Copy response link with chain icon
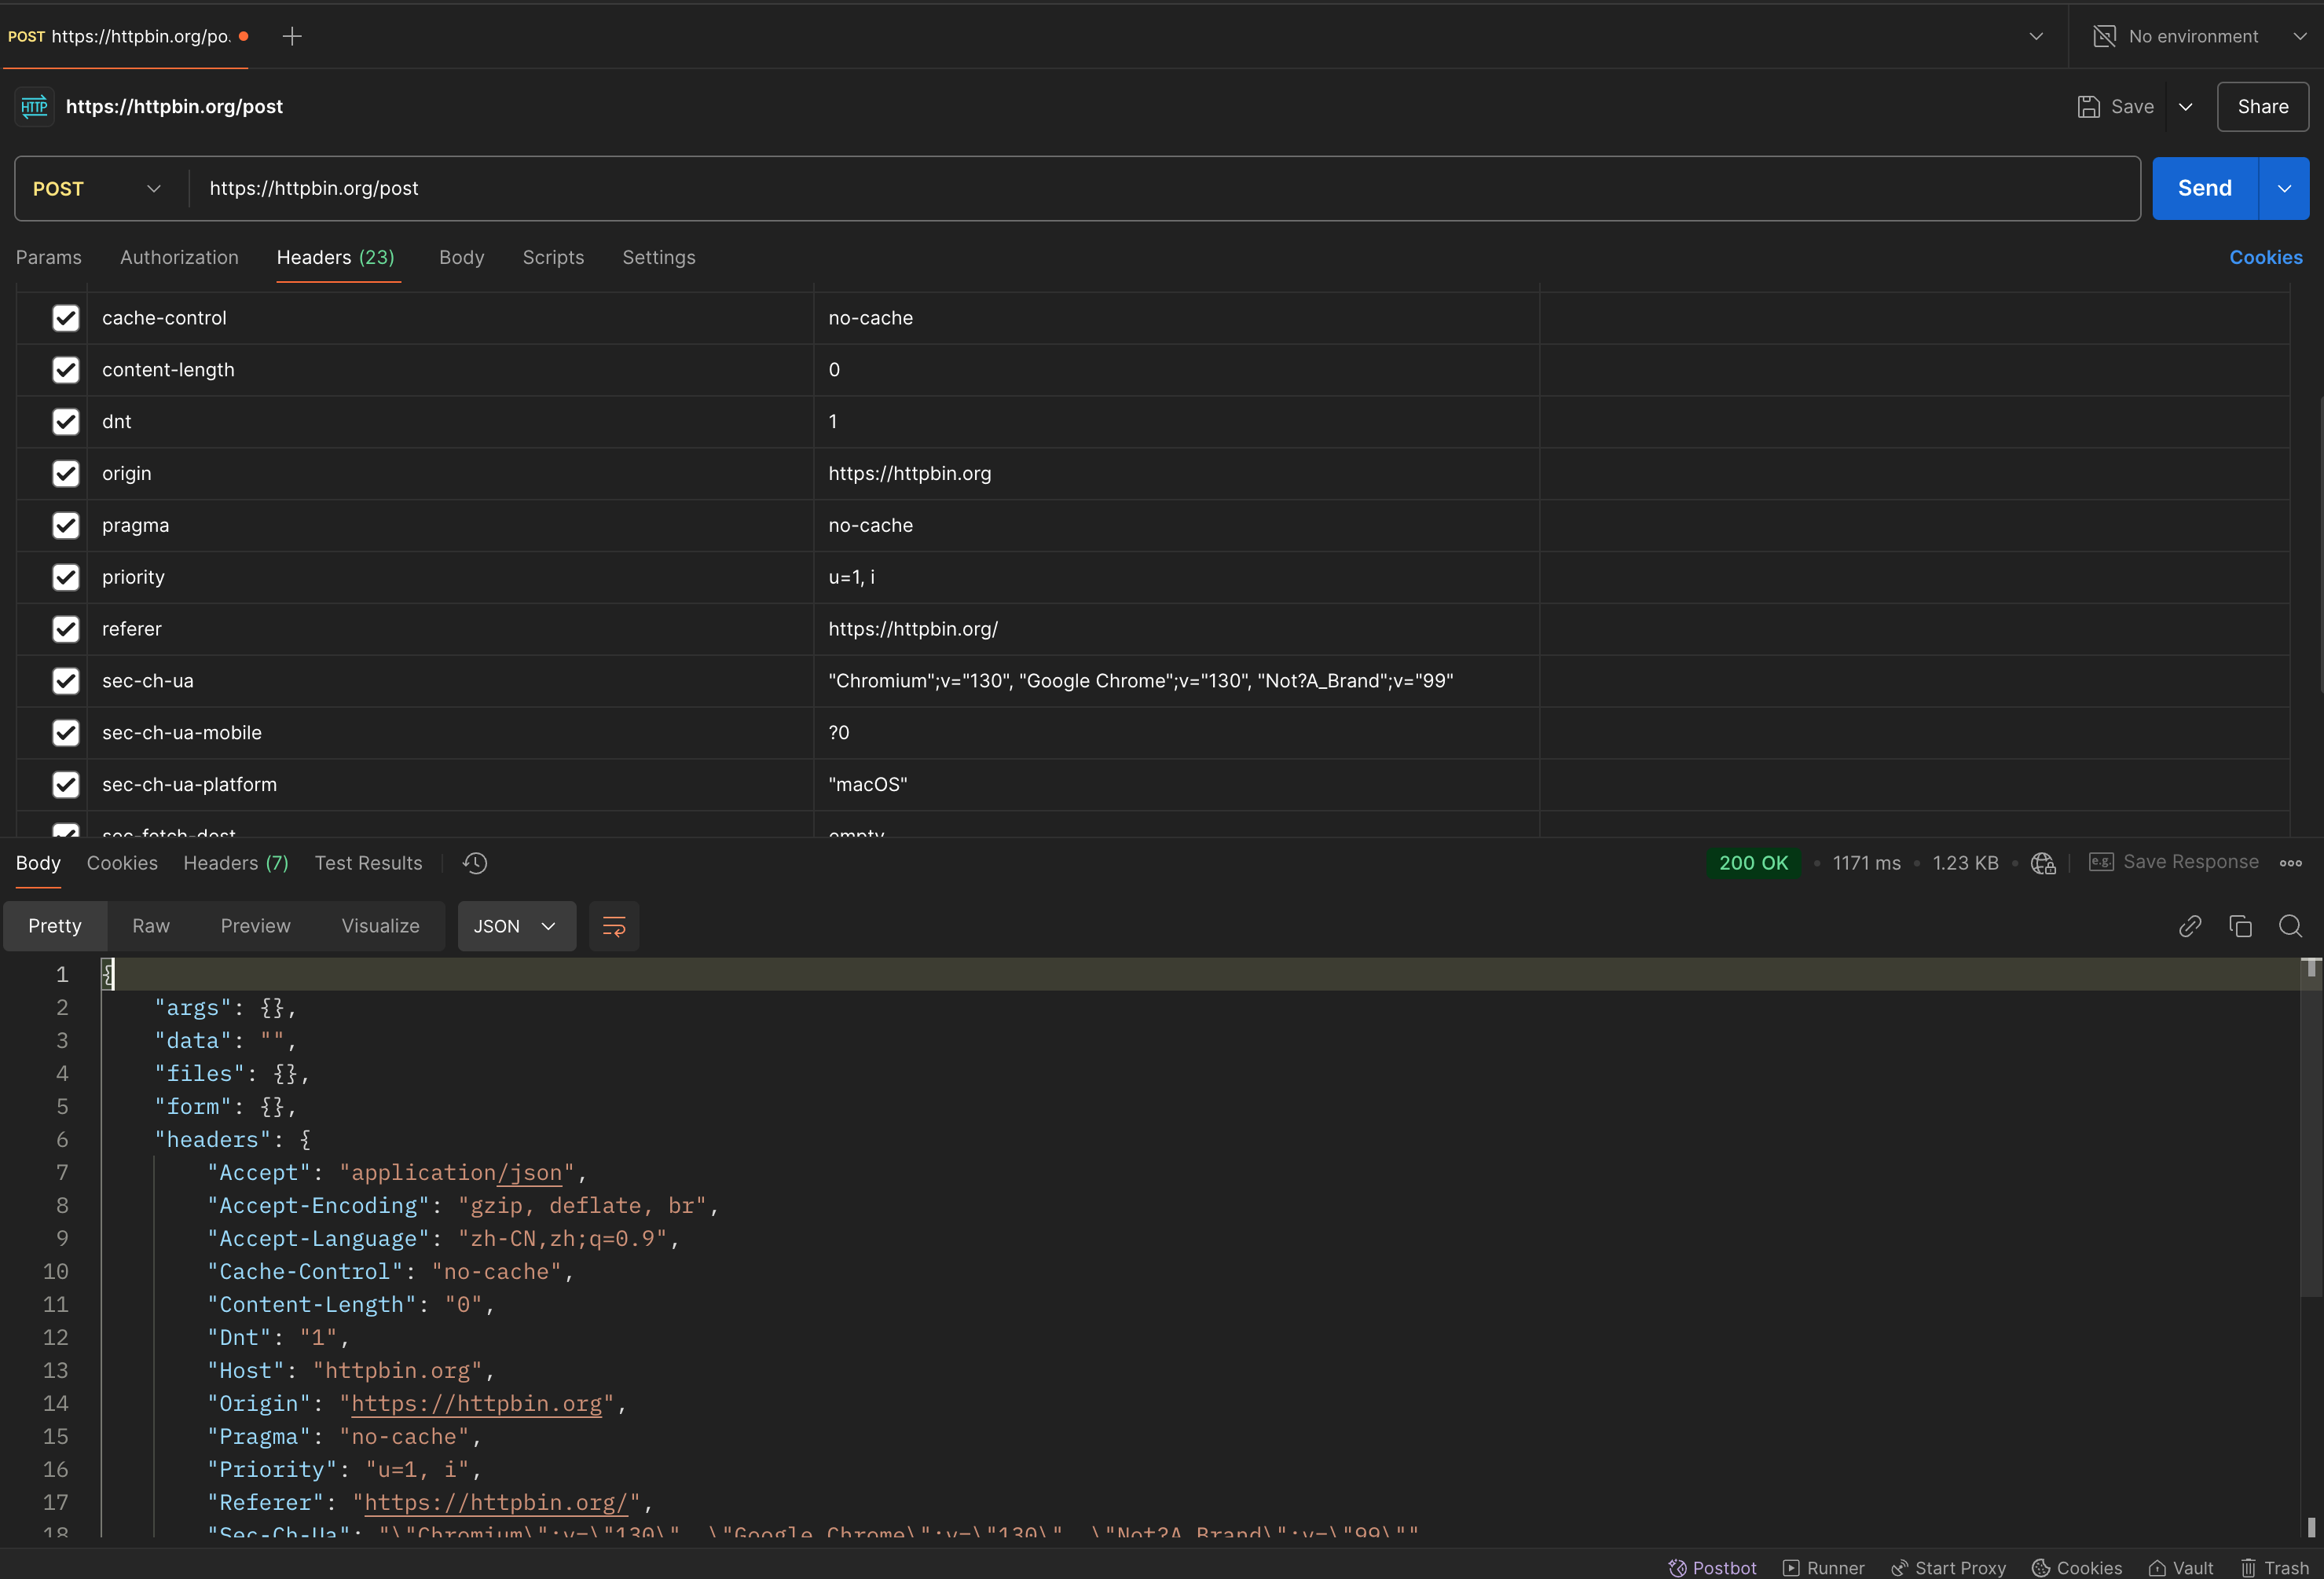The height and width of the screenshot is (1579, 2324). (x=2190, y=926)
